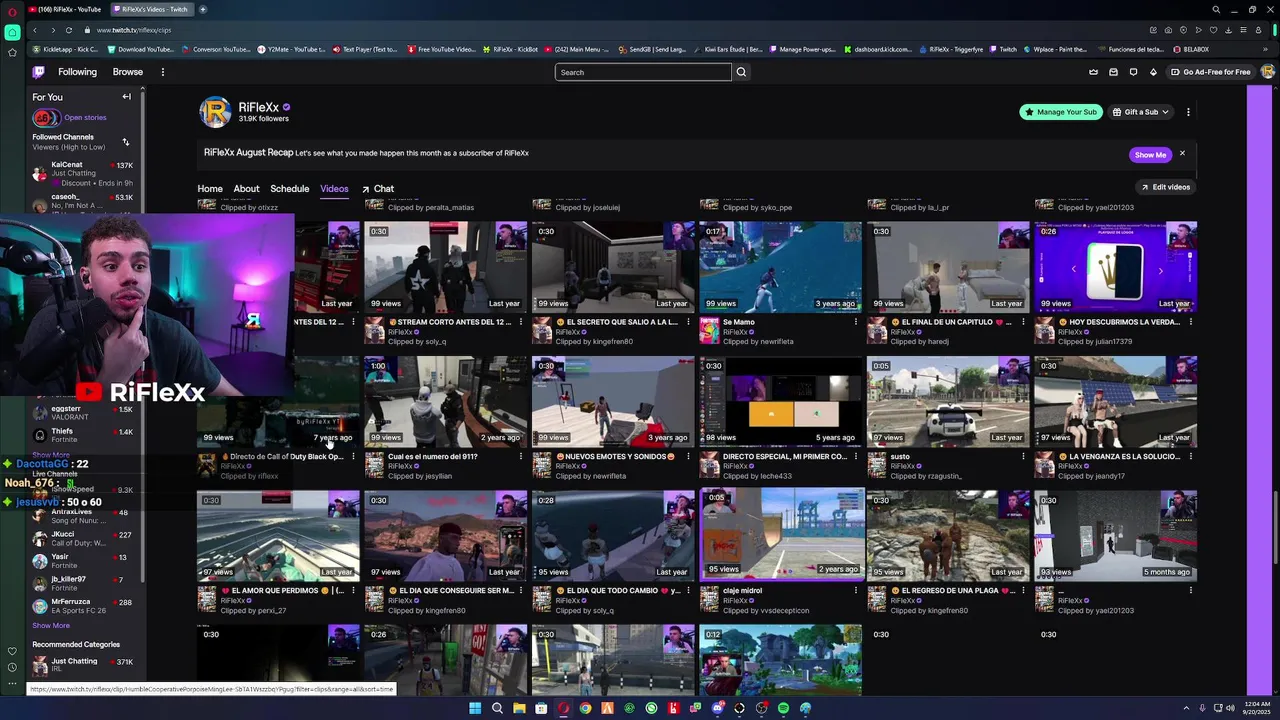1280x720 pixels.
Task: Show more recommended channels
Action: click(x=51, y=626)
